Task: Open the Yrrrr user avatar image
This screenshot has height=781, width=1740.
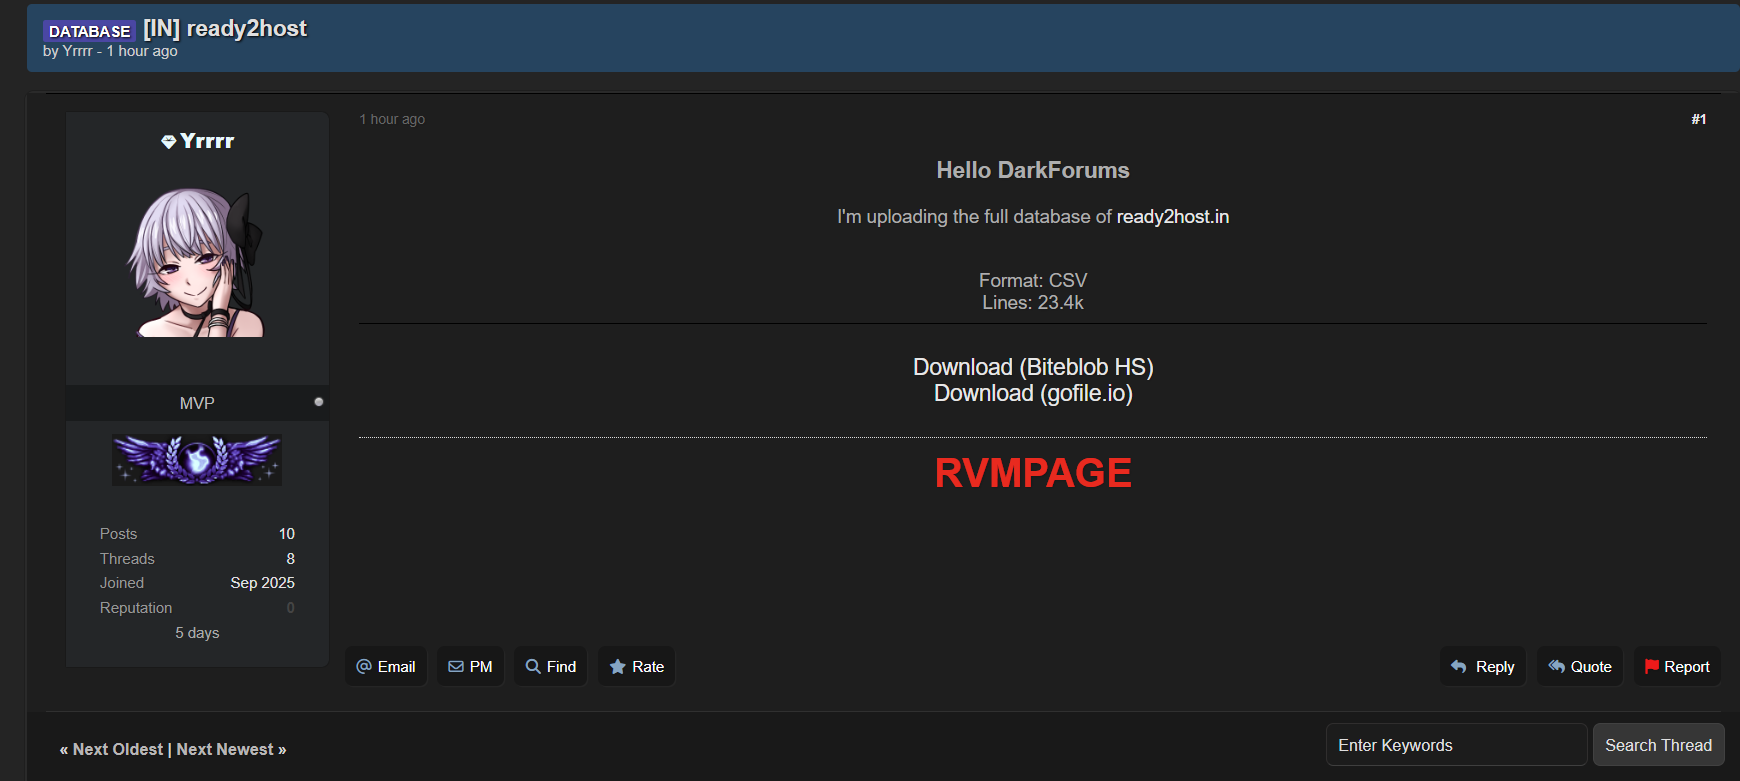Action: coord(197,262)
